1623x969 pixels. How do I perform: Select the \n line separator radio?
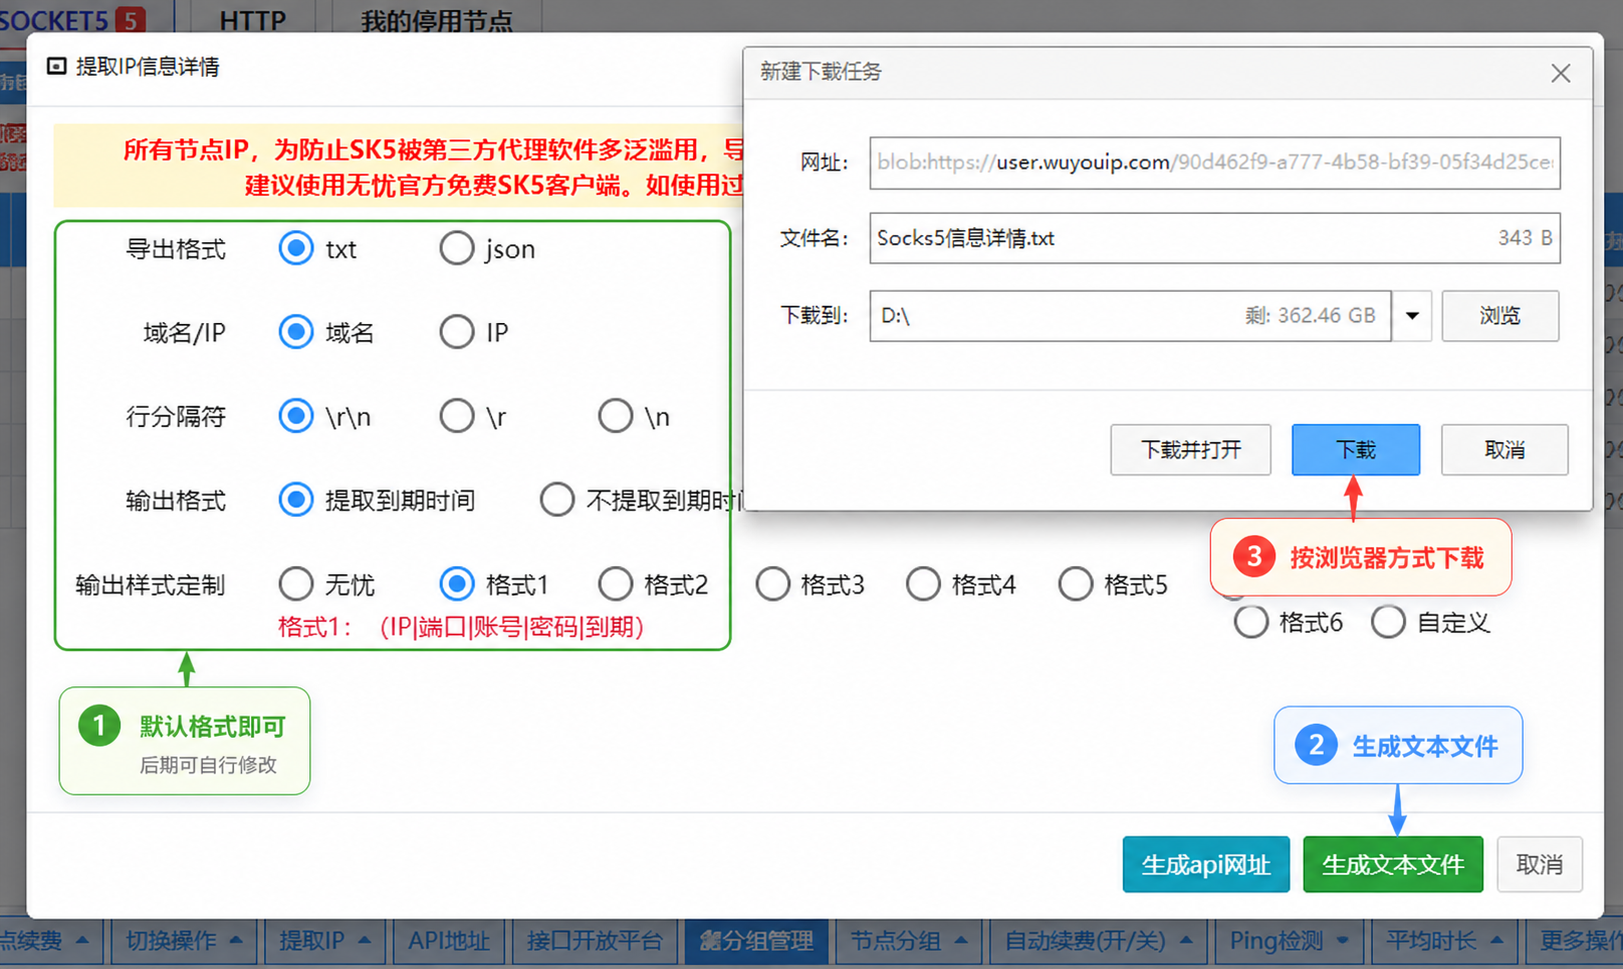(x=615, y=416)
